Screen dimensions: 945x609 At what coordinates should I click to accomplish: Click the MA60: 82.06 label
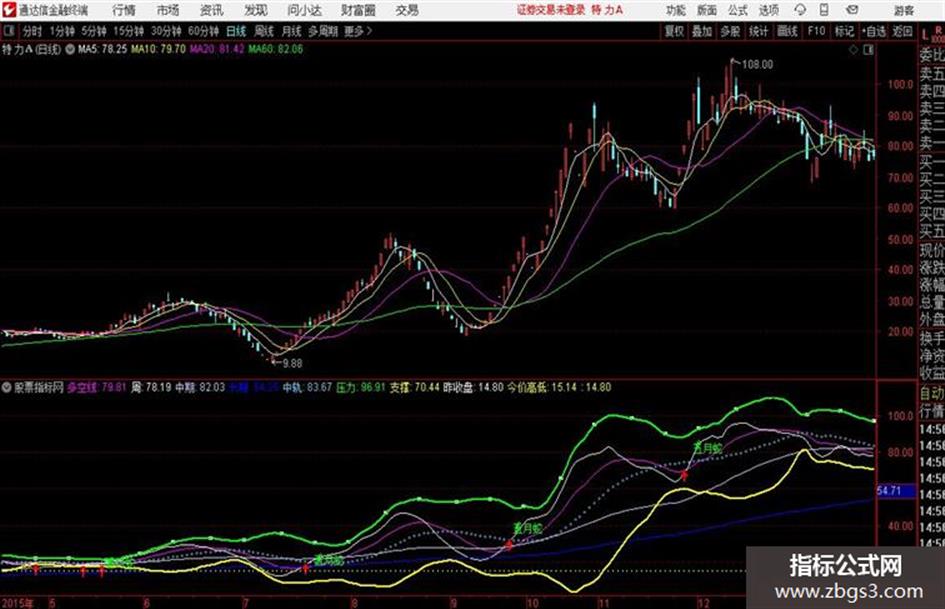click(275, 49)
